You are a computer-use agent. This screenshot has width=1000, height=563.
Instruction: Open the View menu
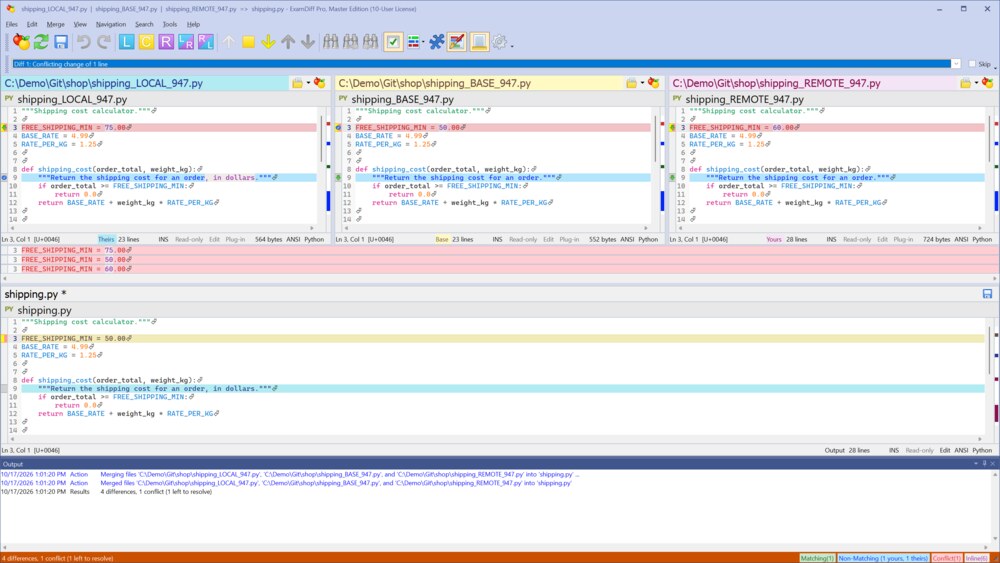80,24
